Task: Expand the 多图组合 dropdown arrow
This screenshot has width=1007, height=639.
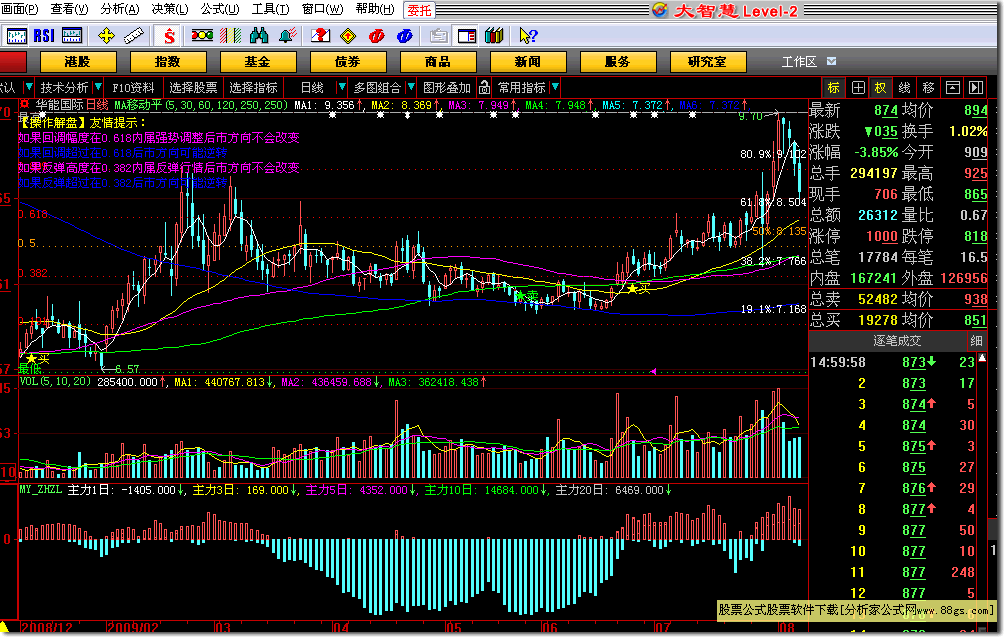Action: tap(411, 87)
